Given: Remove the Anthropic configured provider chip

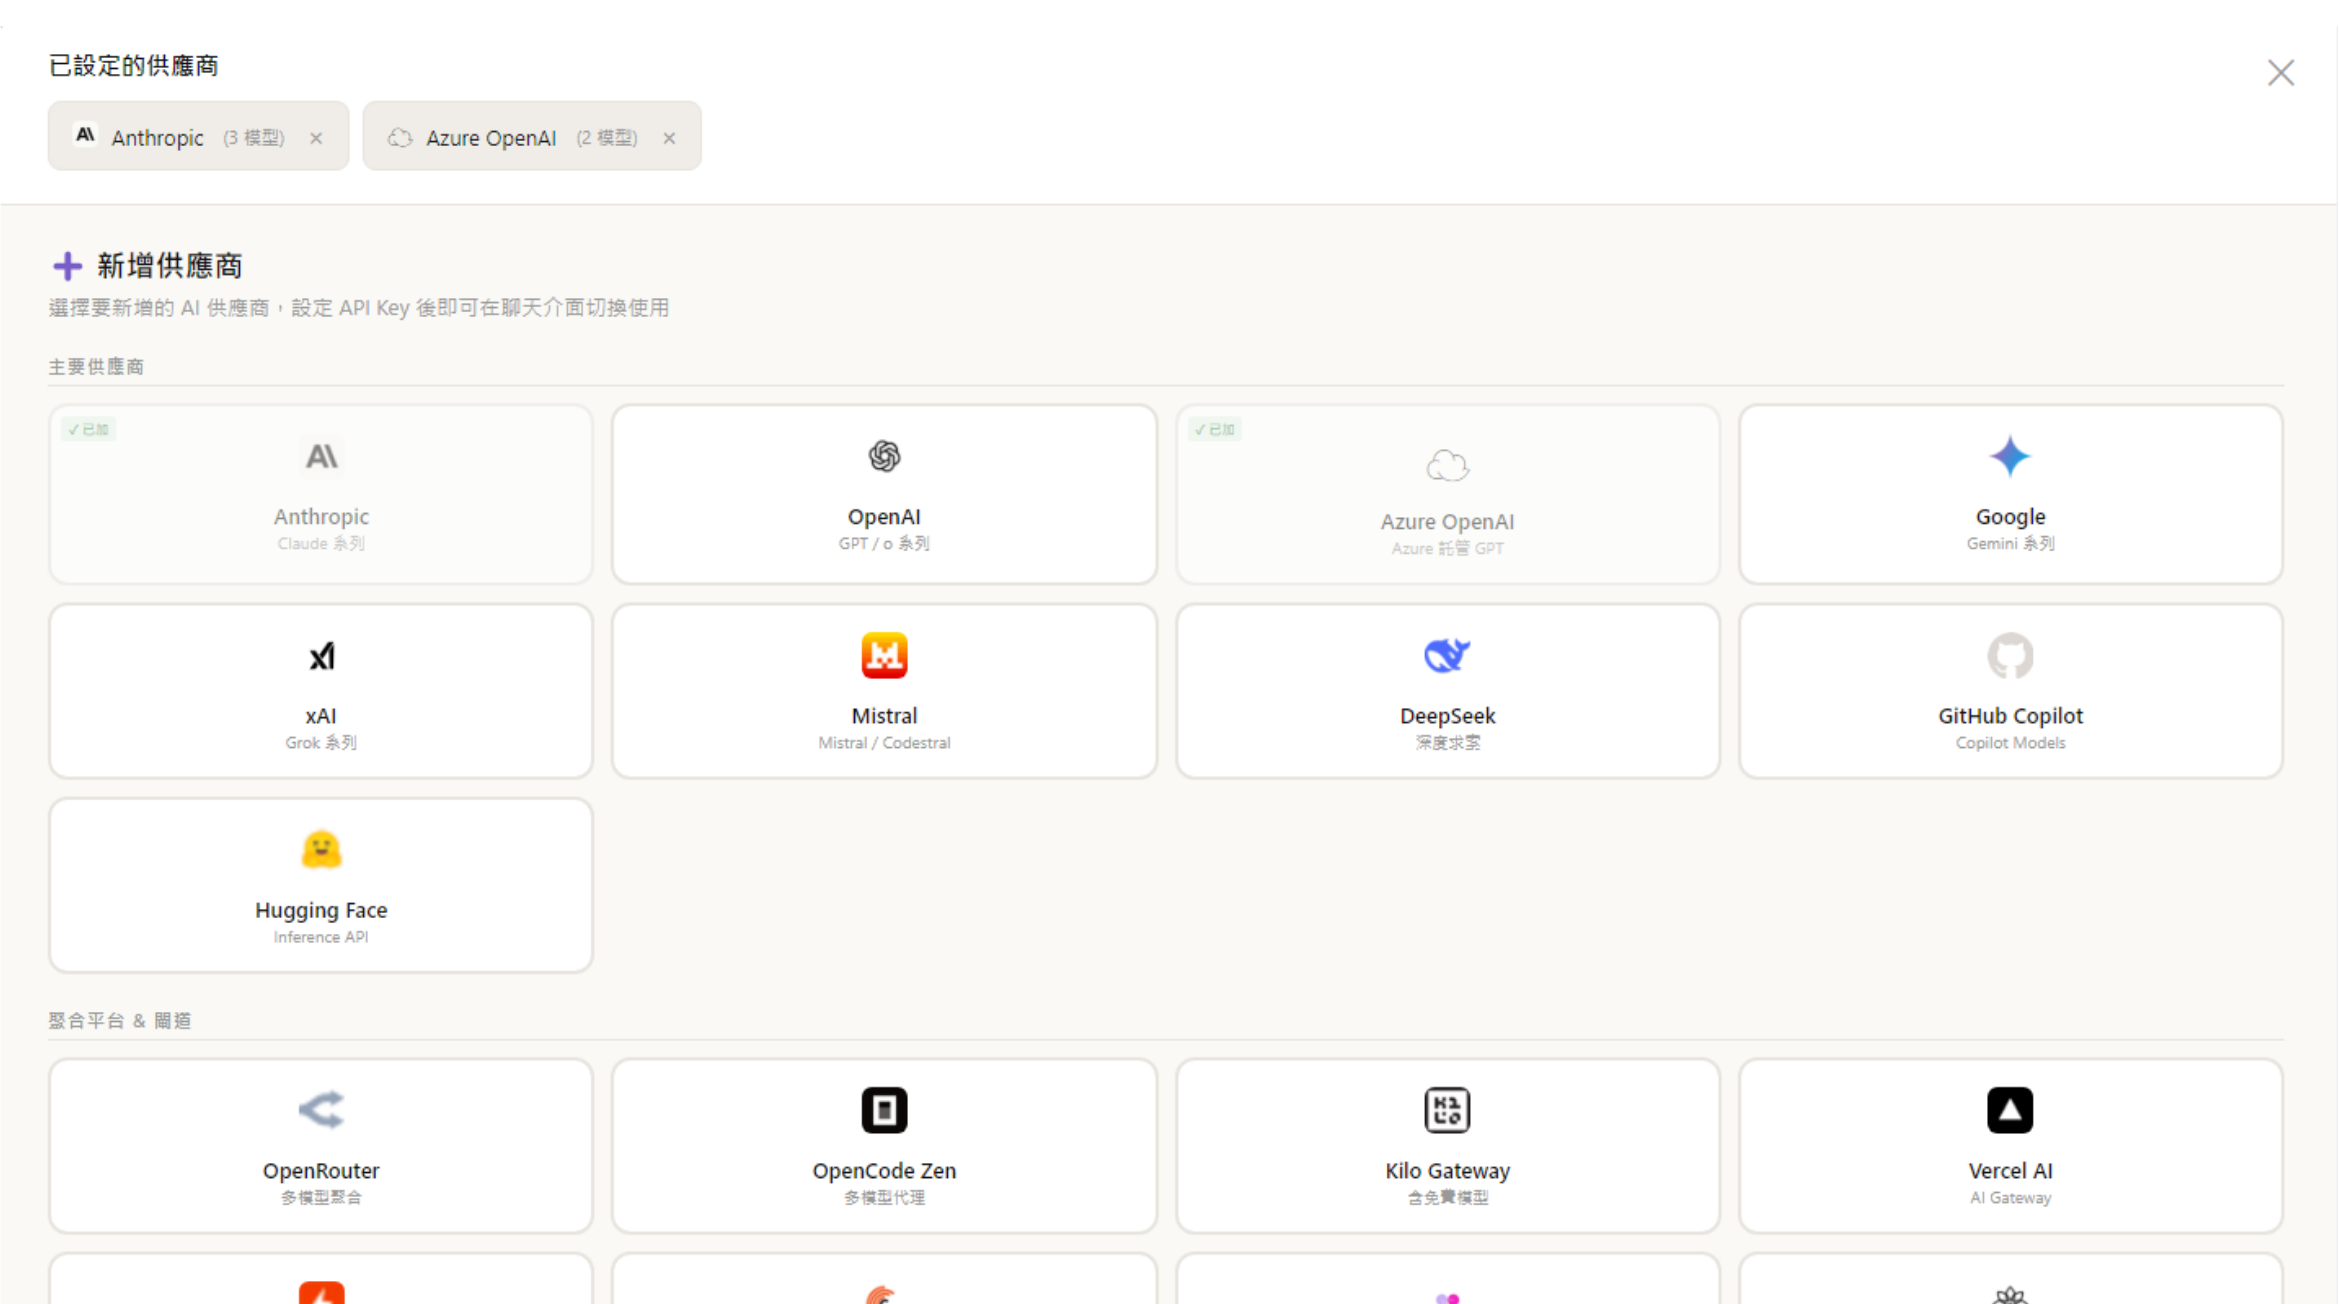Looking at the screenshot, I should (316, 138).
